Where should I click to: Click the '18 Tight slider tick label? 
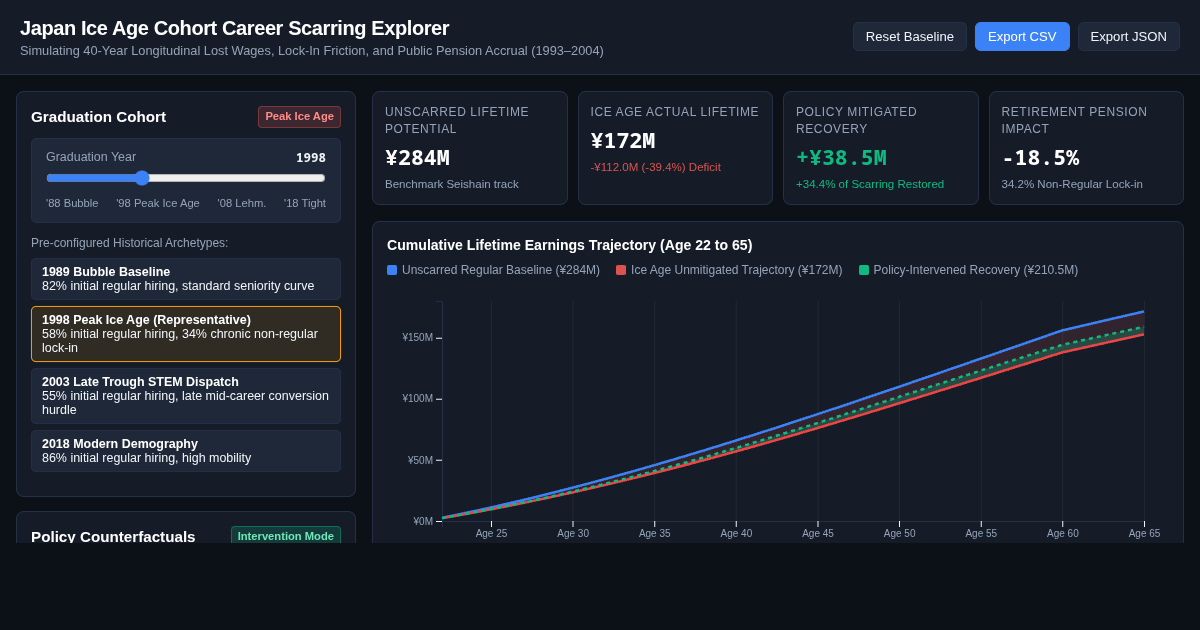(305, 203)
